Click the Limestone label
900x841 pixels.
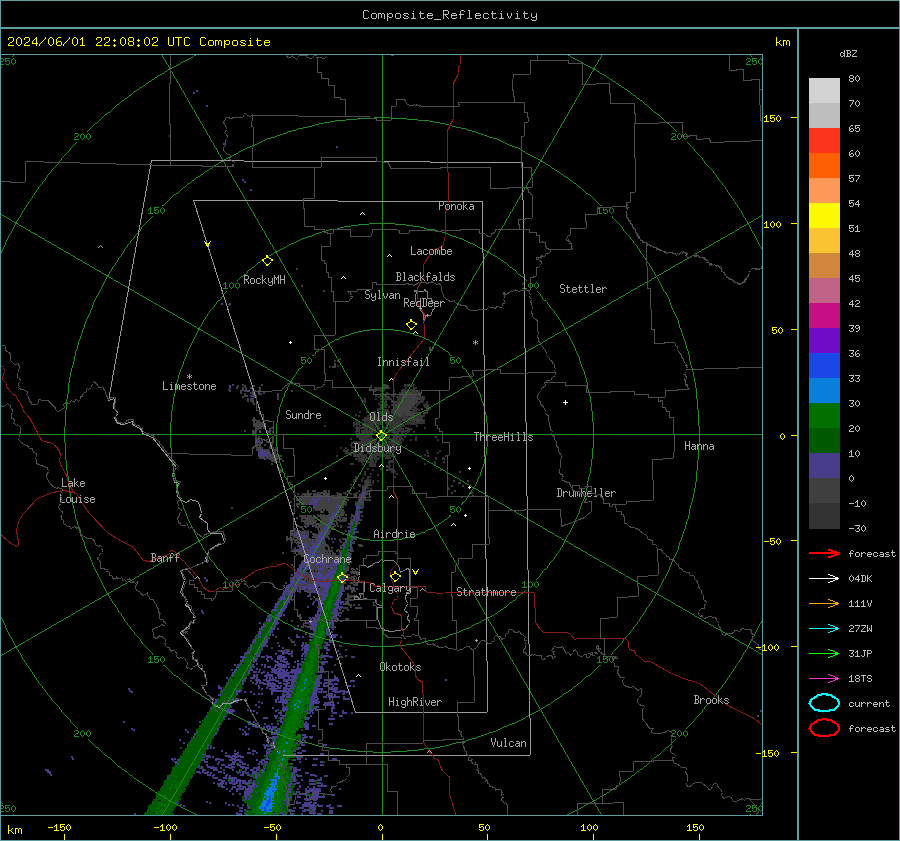(x=189, y=386)
